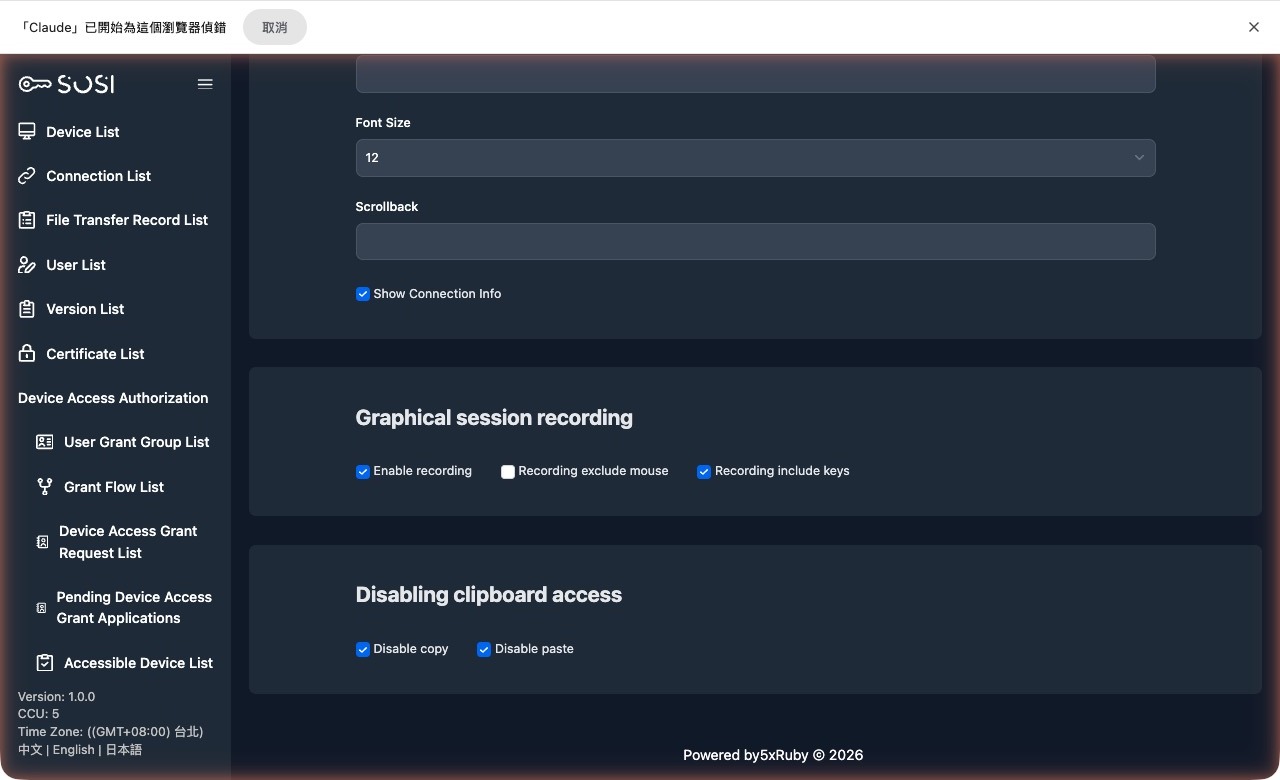Click the 取消 button to cancel debugging
Viewport: 1280px width, 780px height.
[x=274, y=27]
